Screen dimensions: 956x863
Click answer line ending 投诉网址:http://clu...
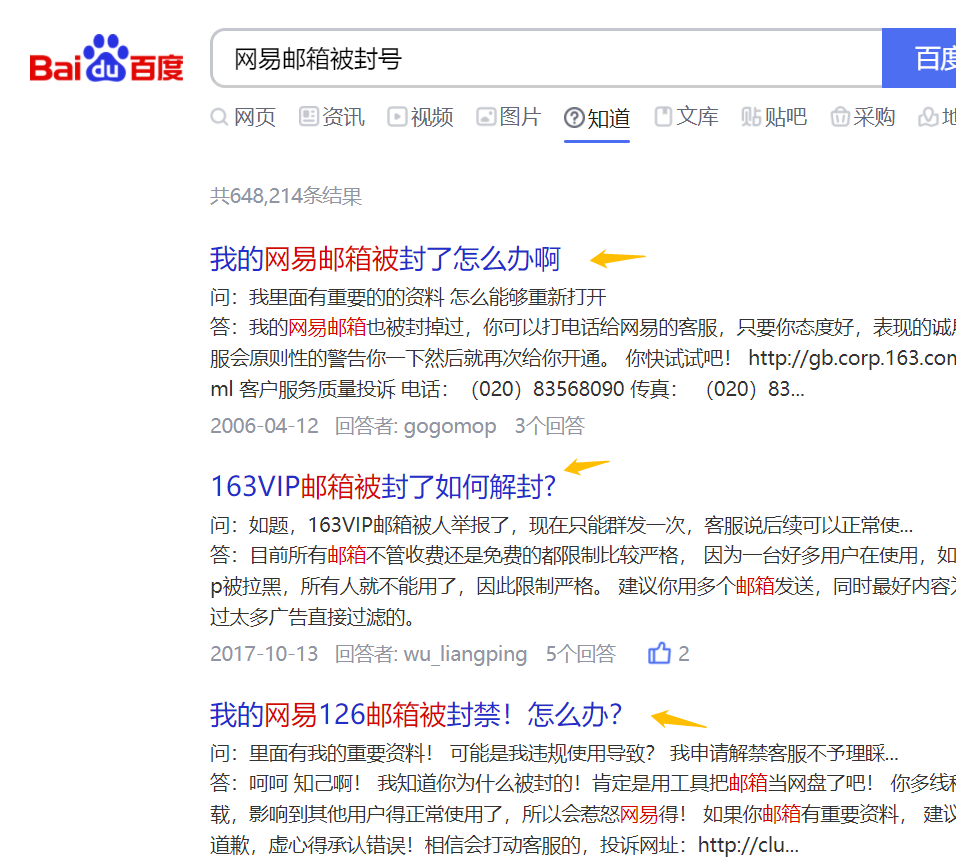504,845
